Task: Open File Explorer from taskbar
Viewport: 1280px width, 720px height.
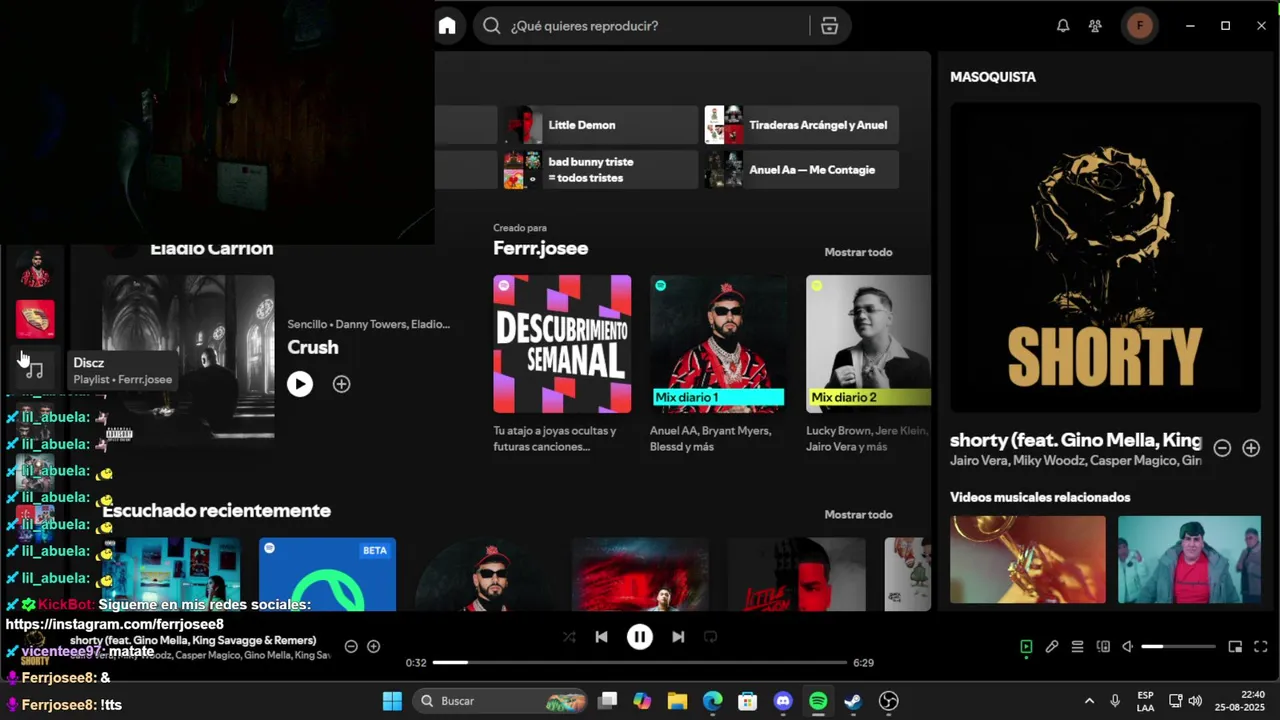Action: click(677, 701)
